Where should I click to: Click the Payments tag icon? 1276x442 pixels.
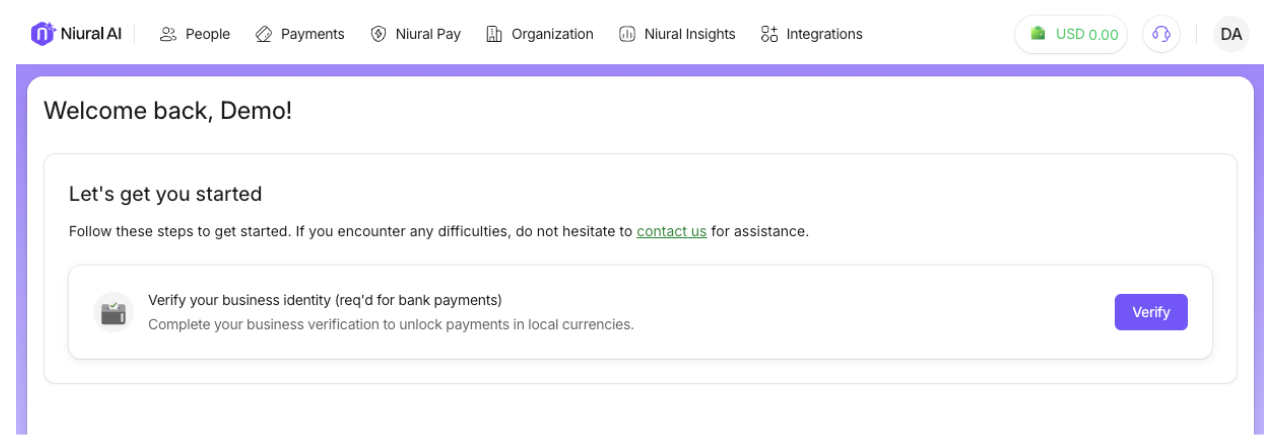pyautogui.click(x=264, y=34)
